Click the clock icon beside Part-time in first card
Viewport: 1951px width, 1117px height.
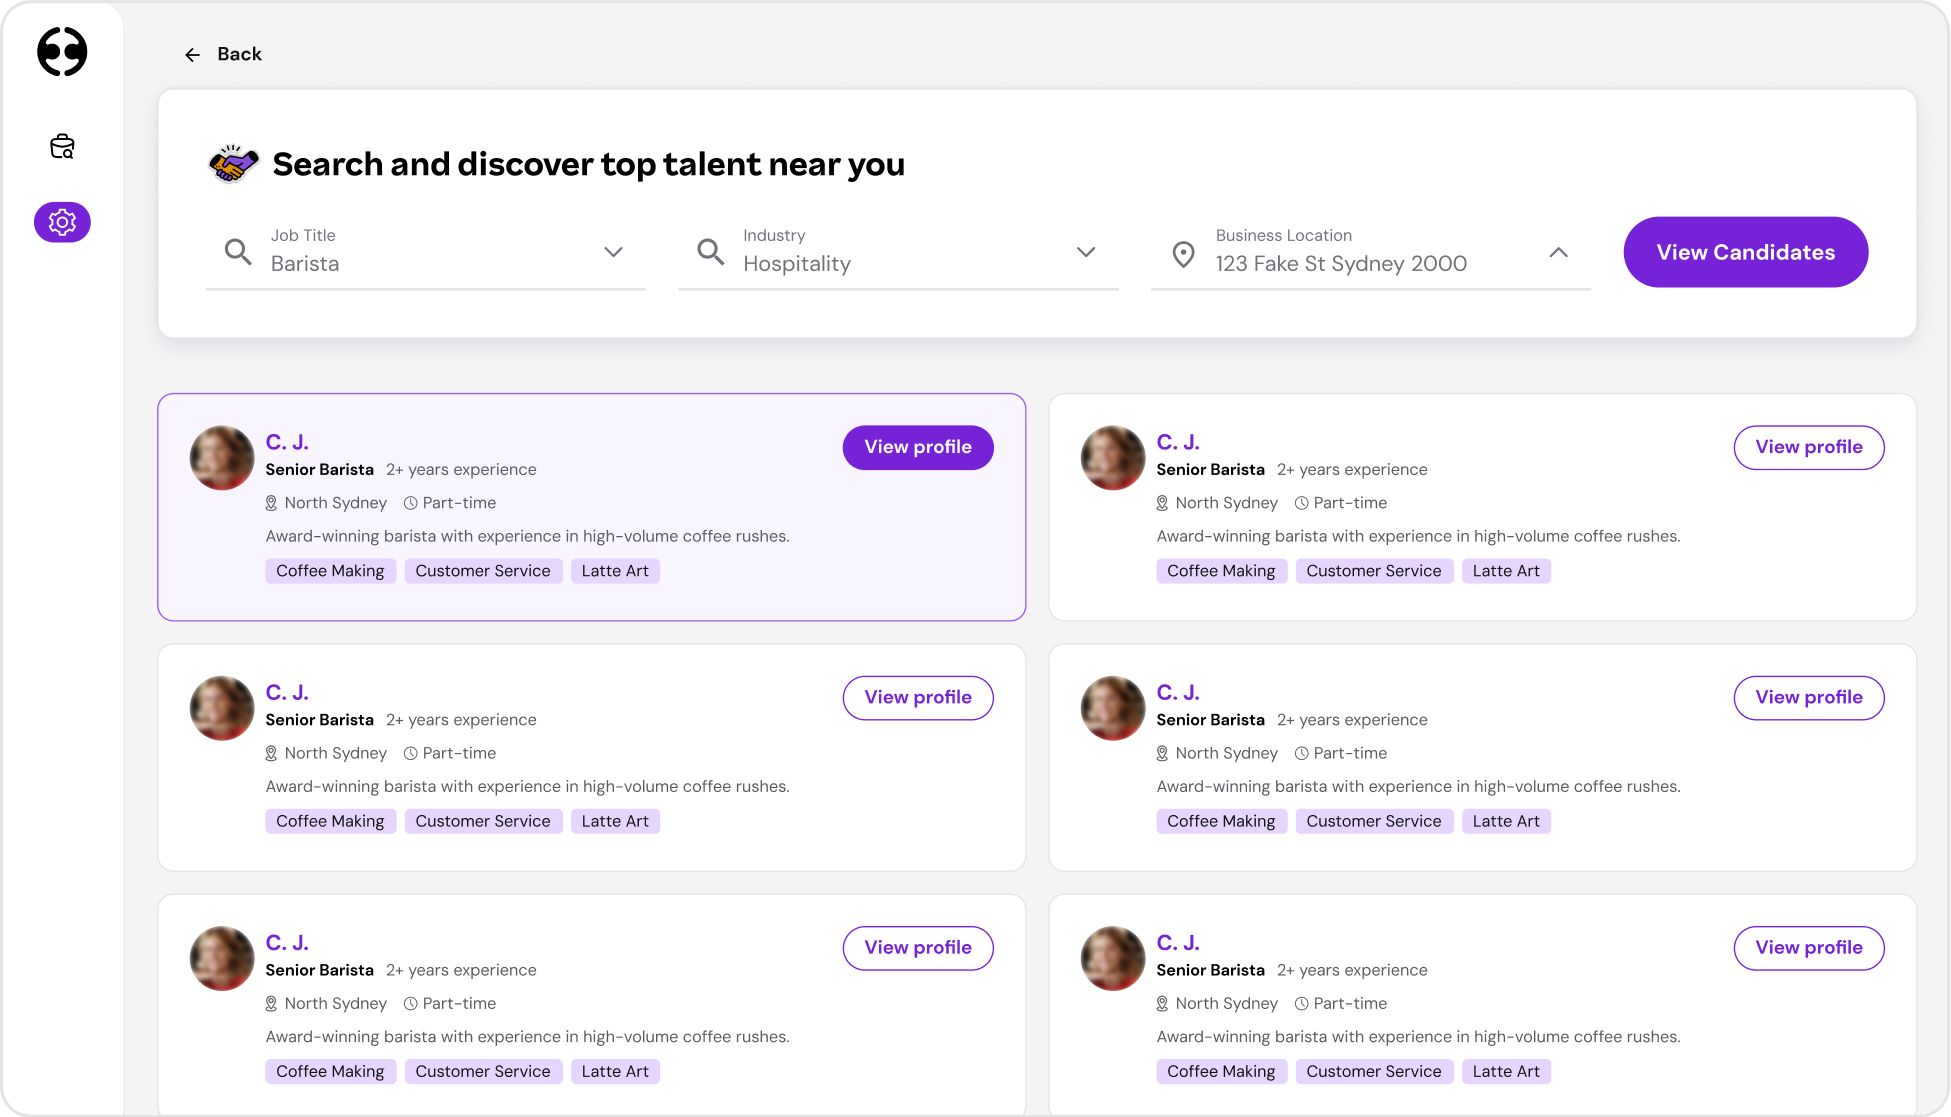coord(410,503)
